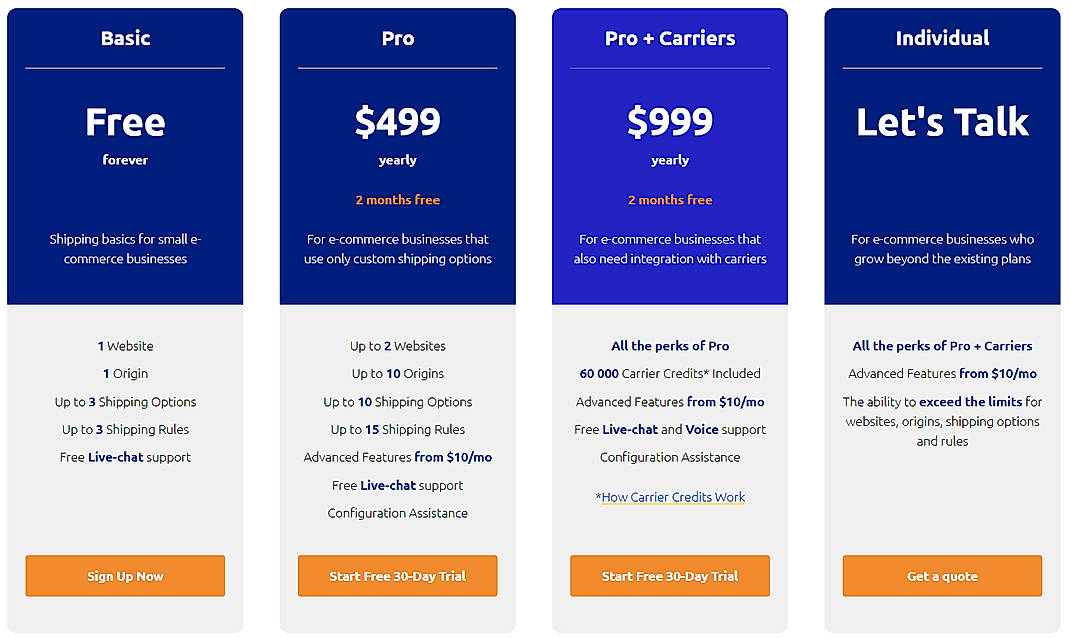Start Free 30-Day Trial for Pro + Carriers
Image resolution: width=1070 pixels, height=639 pixels.
pyautogui.click(x=669, y=576)
